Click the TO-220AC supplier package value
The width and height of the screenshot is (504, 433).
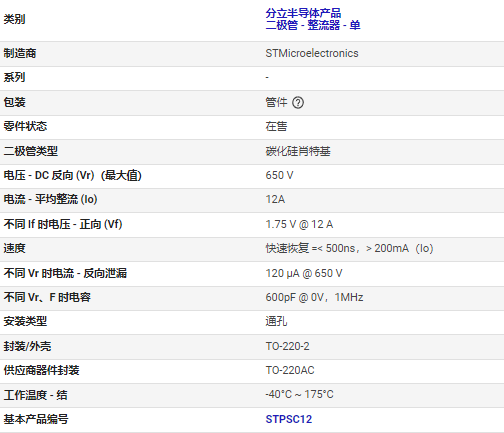290,370
